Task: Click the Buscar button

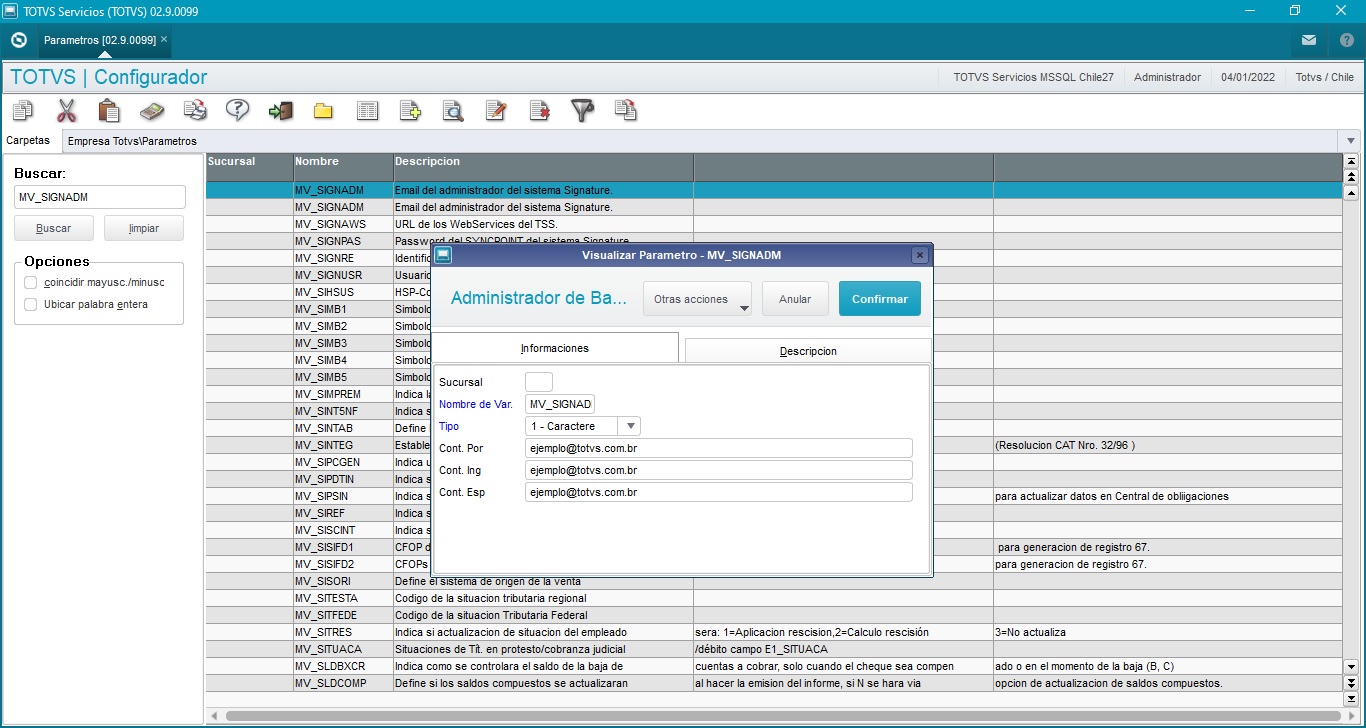Action: click(54, 228)
